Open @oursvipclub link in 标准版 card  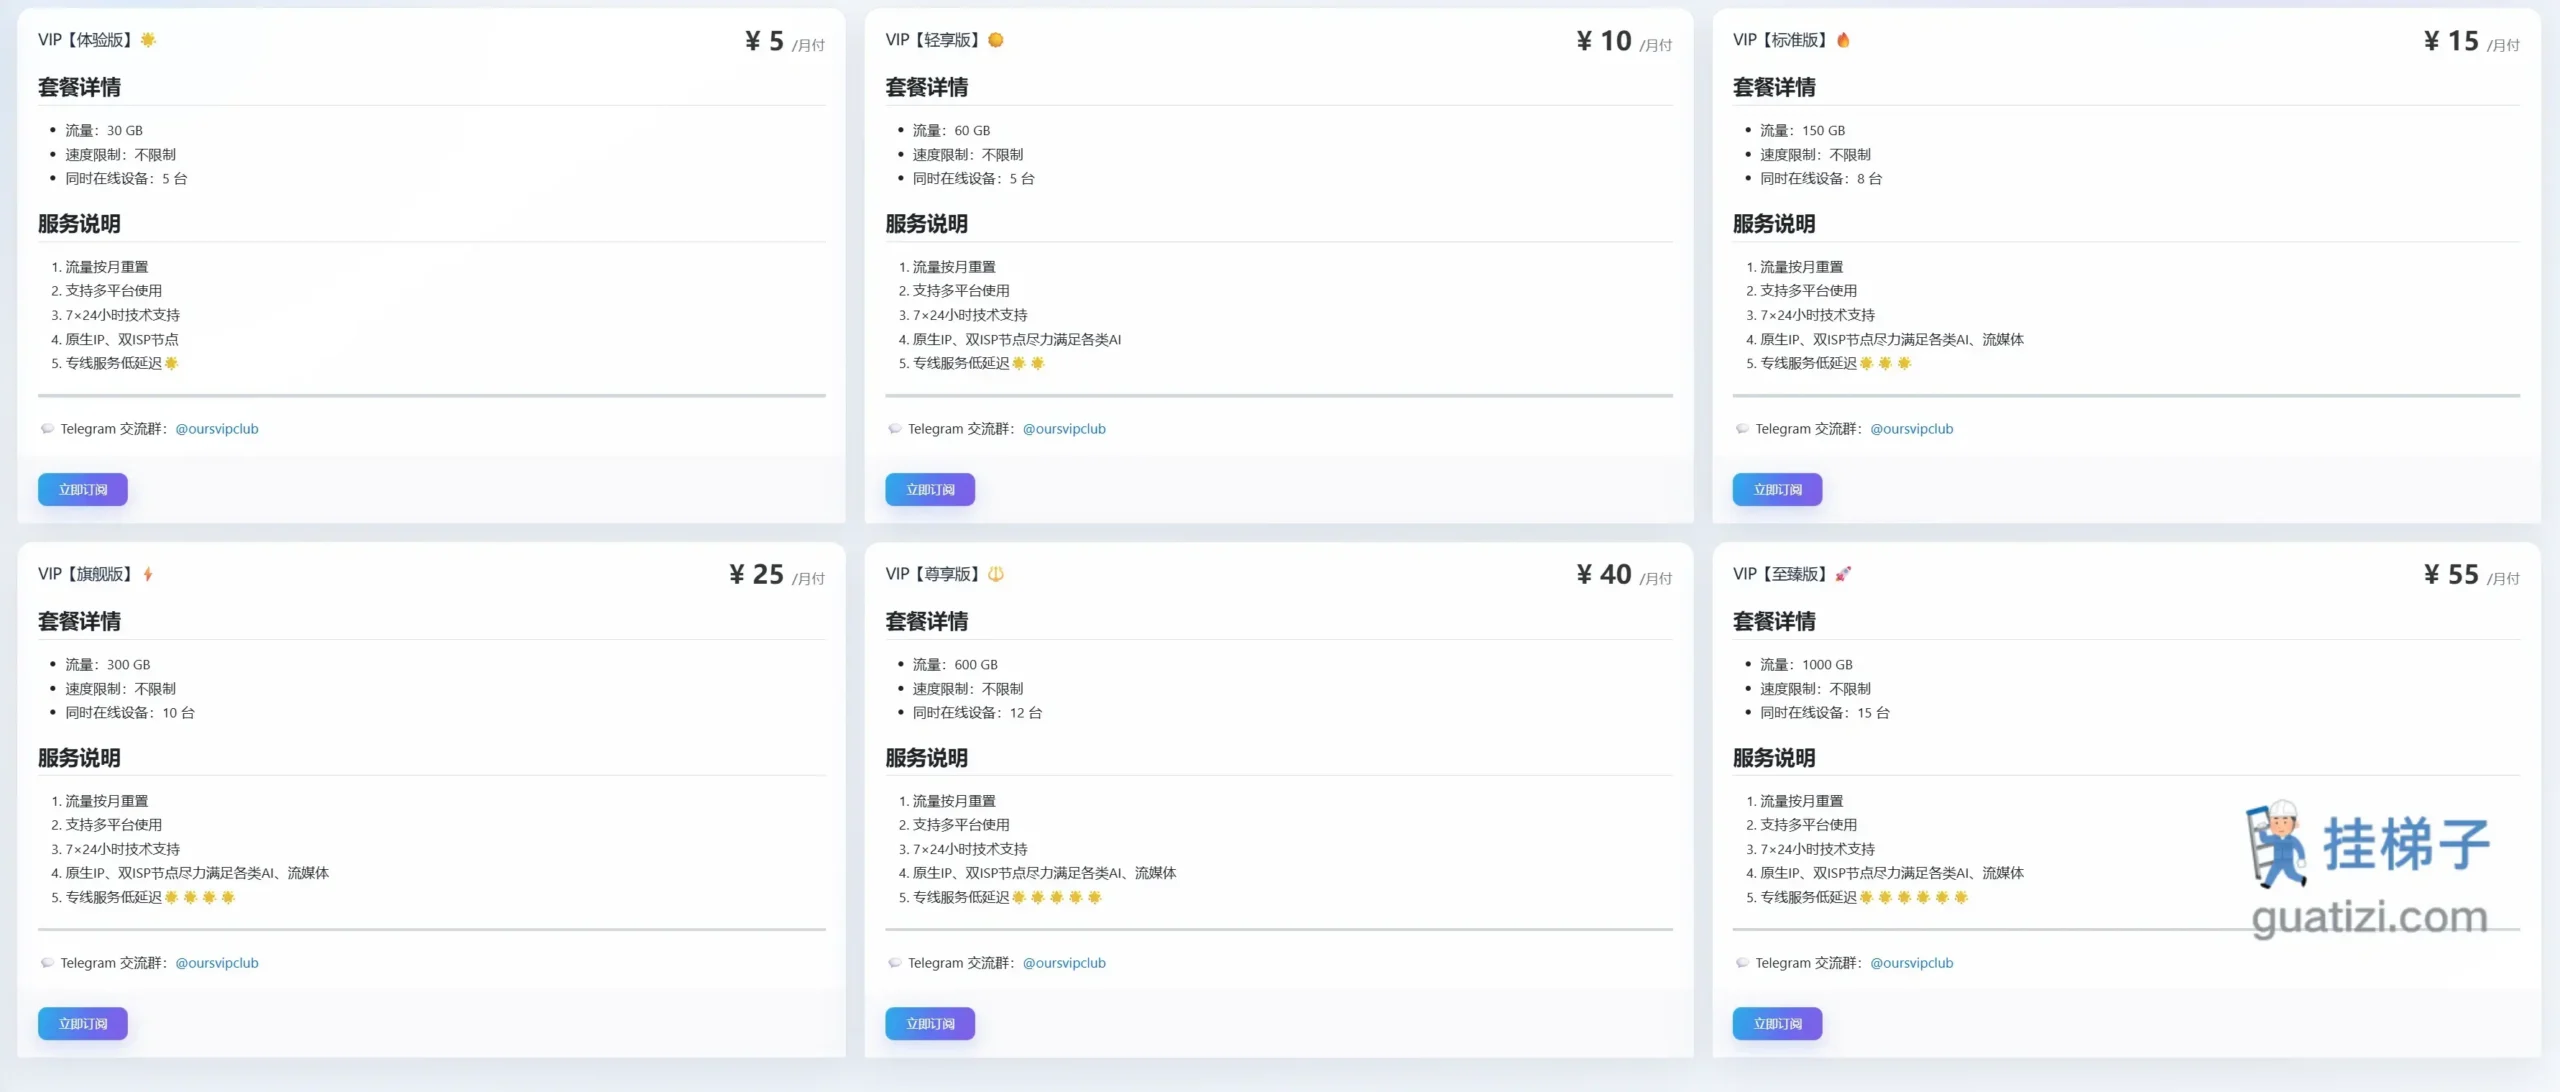[x=1912, y=429]
